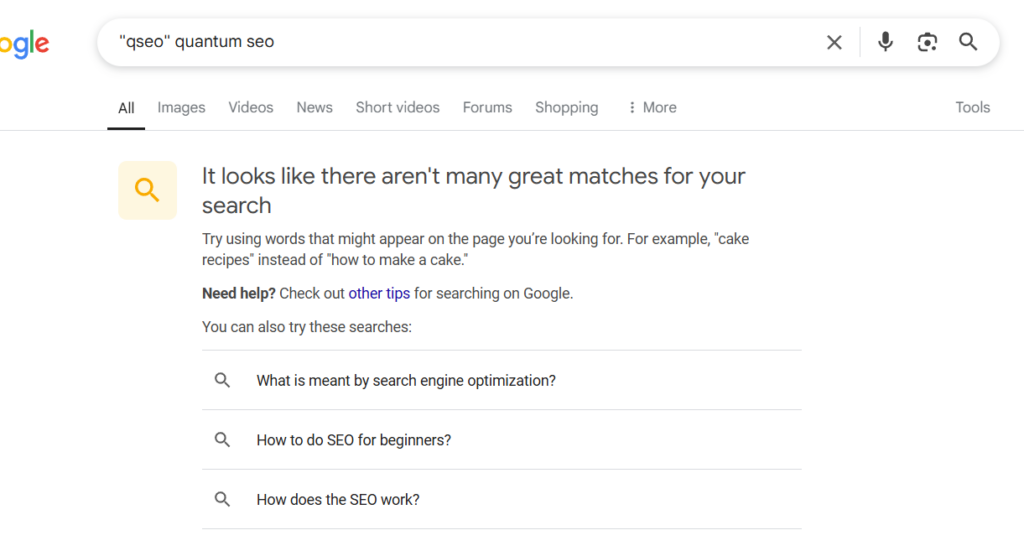Search "How to do SEO for beginners?"

[x=502, y=440]
